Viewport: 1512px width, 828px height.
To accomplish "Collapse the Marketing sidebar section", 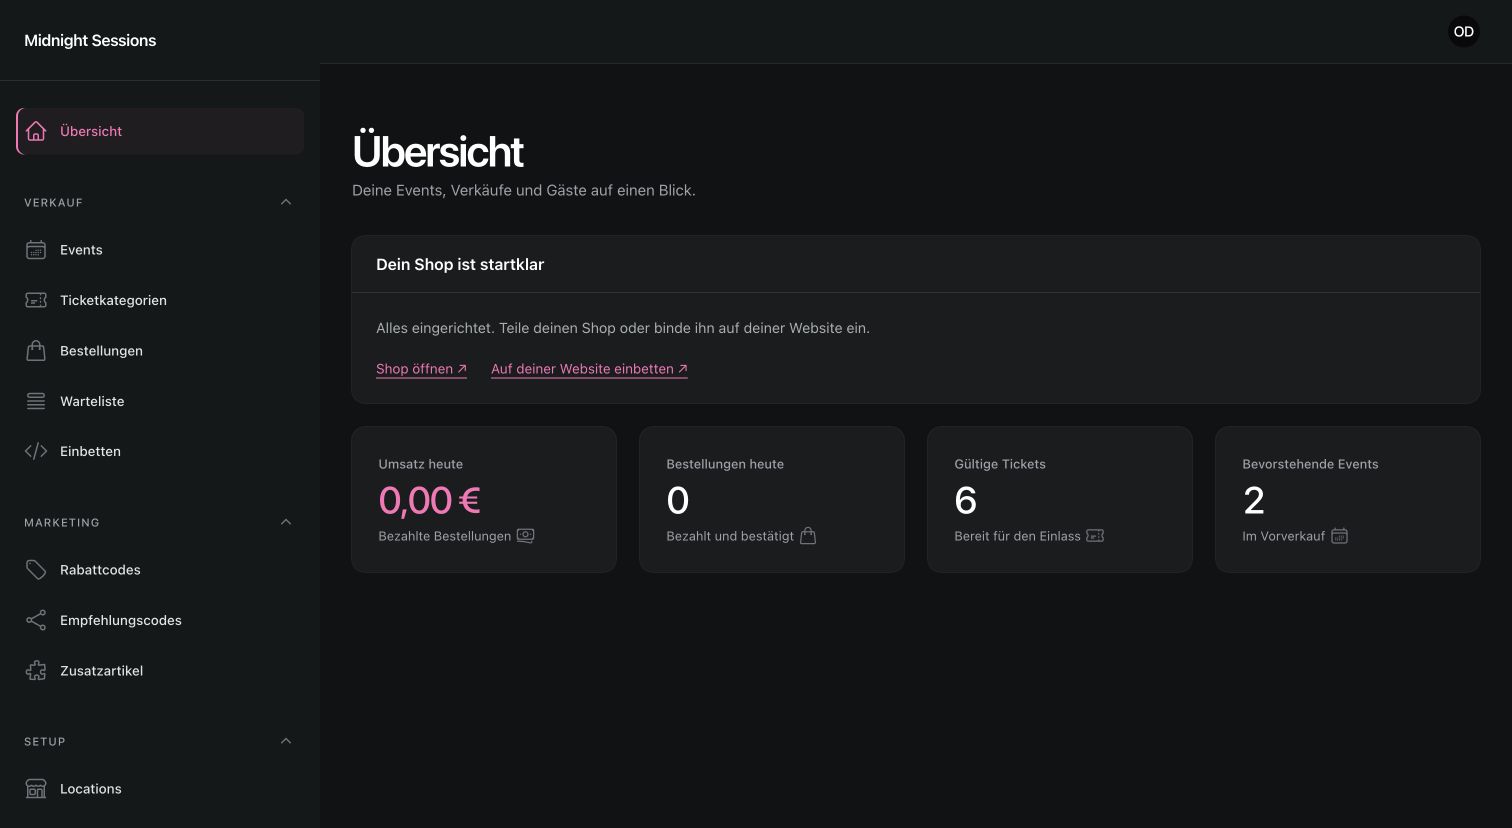I will pos(286,522).
